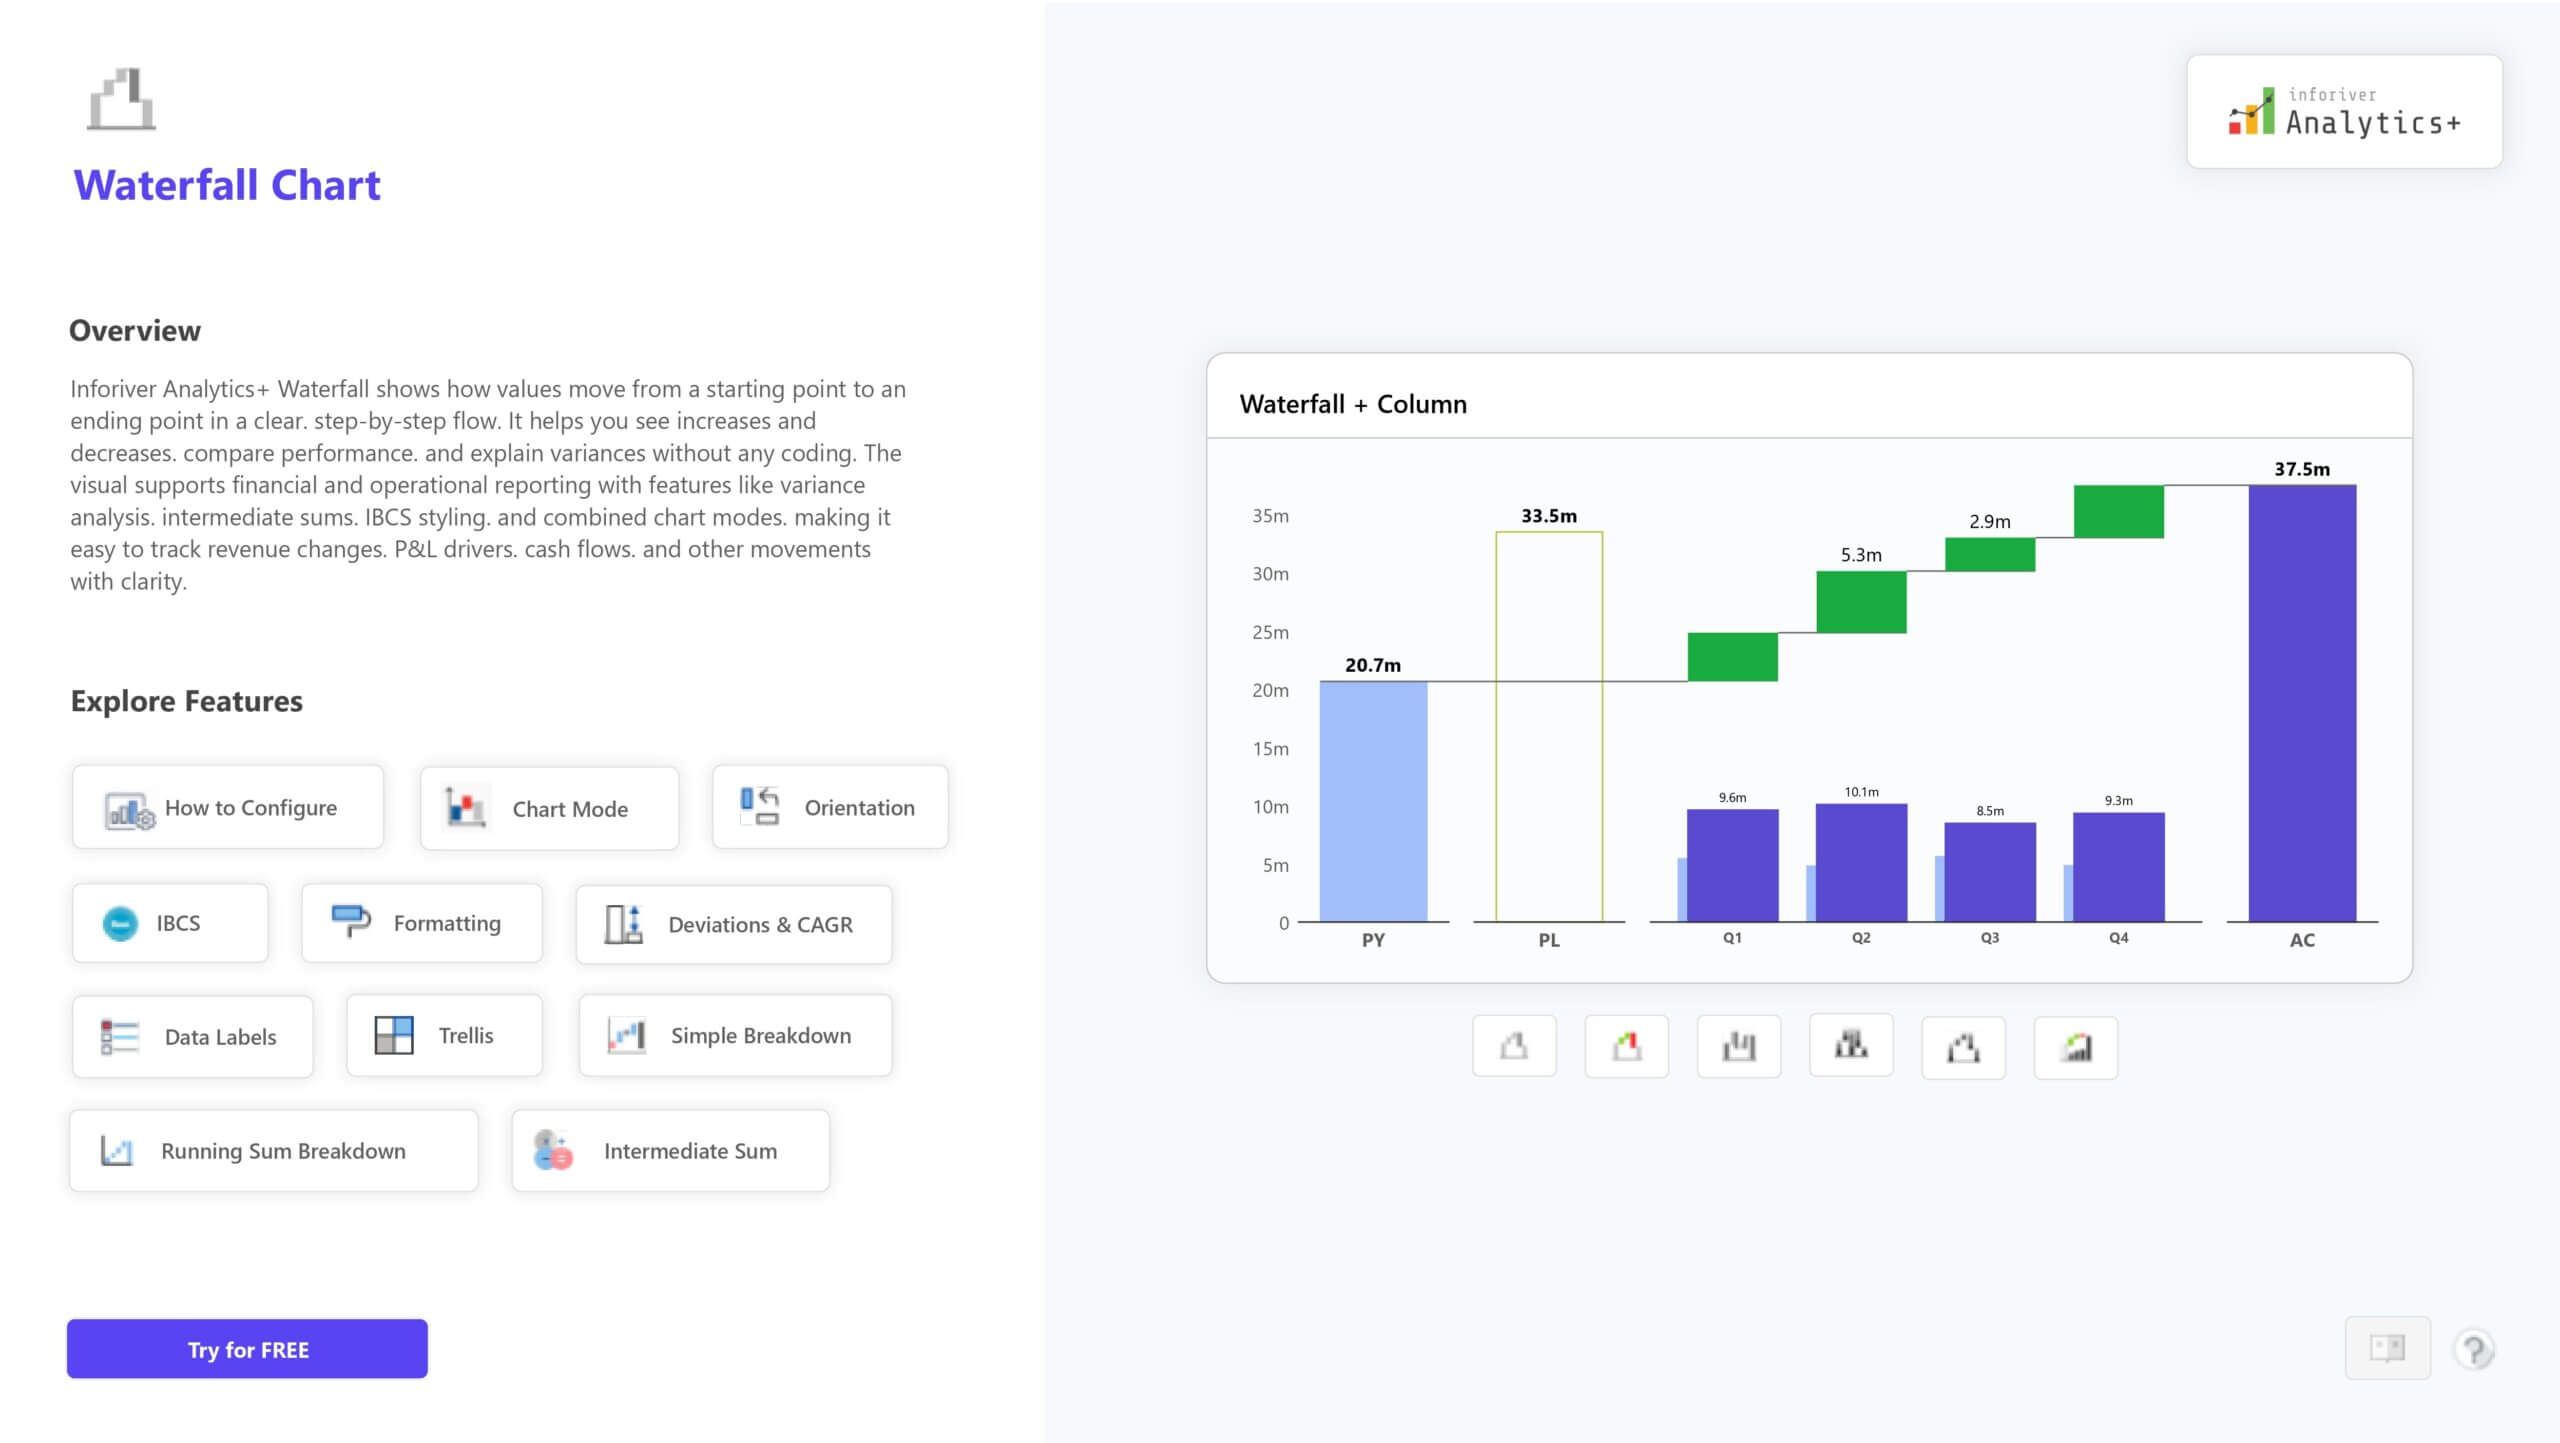Choose the variance waterfall variant thumbnail
The image size is (2560, 1443).
click(1626, 1045)
